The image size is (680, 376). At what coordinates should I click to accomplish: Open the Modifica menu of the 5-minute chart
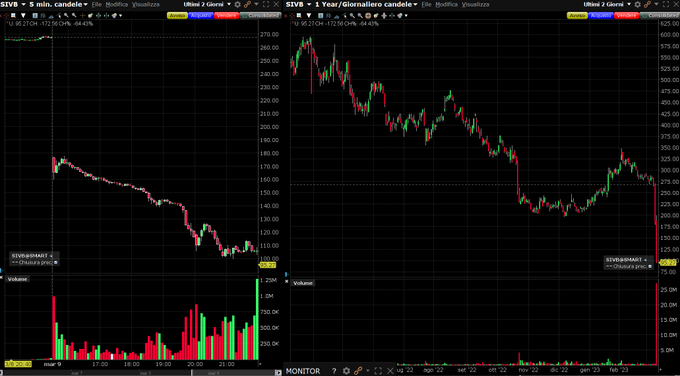[x=117, y=4]
